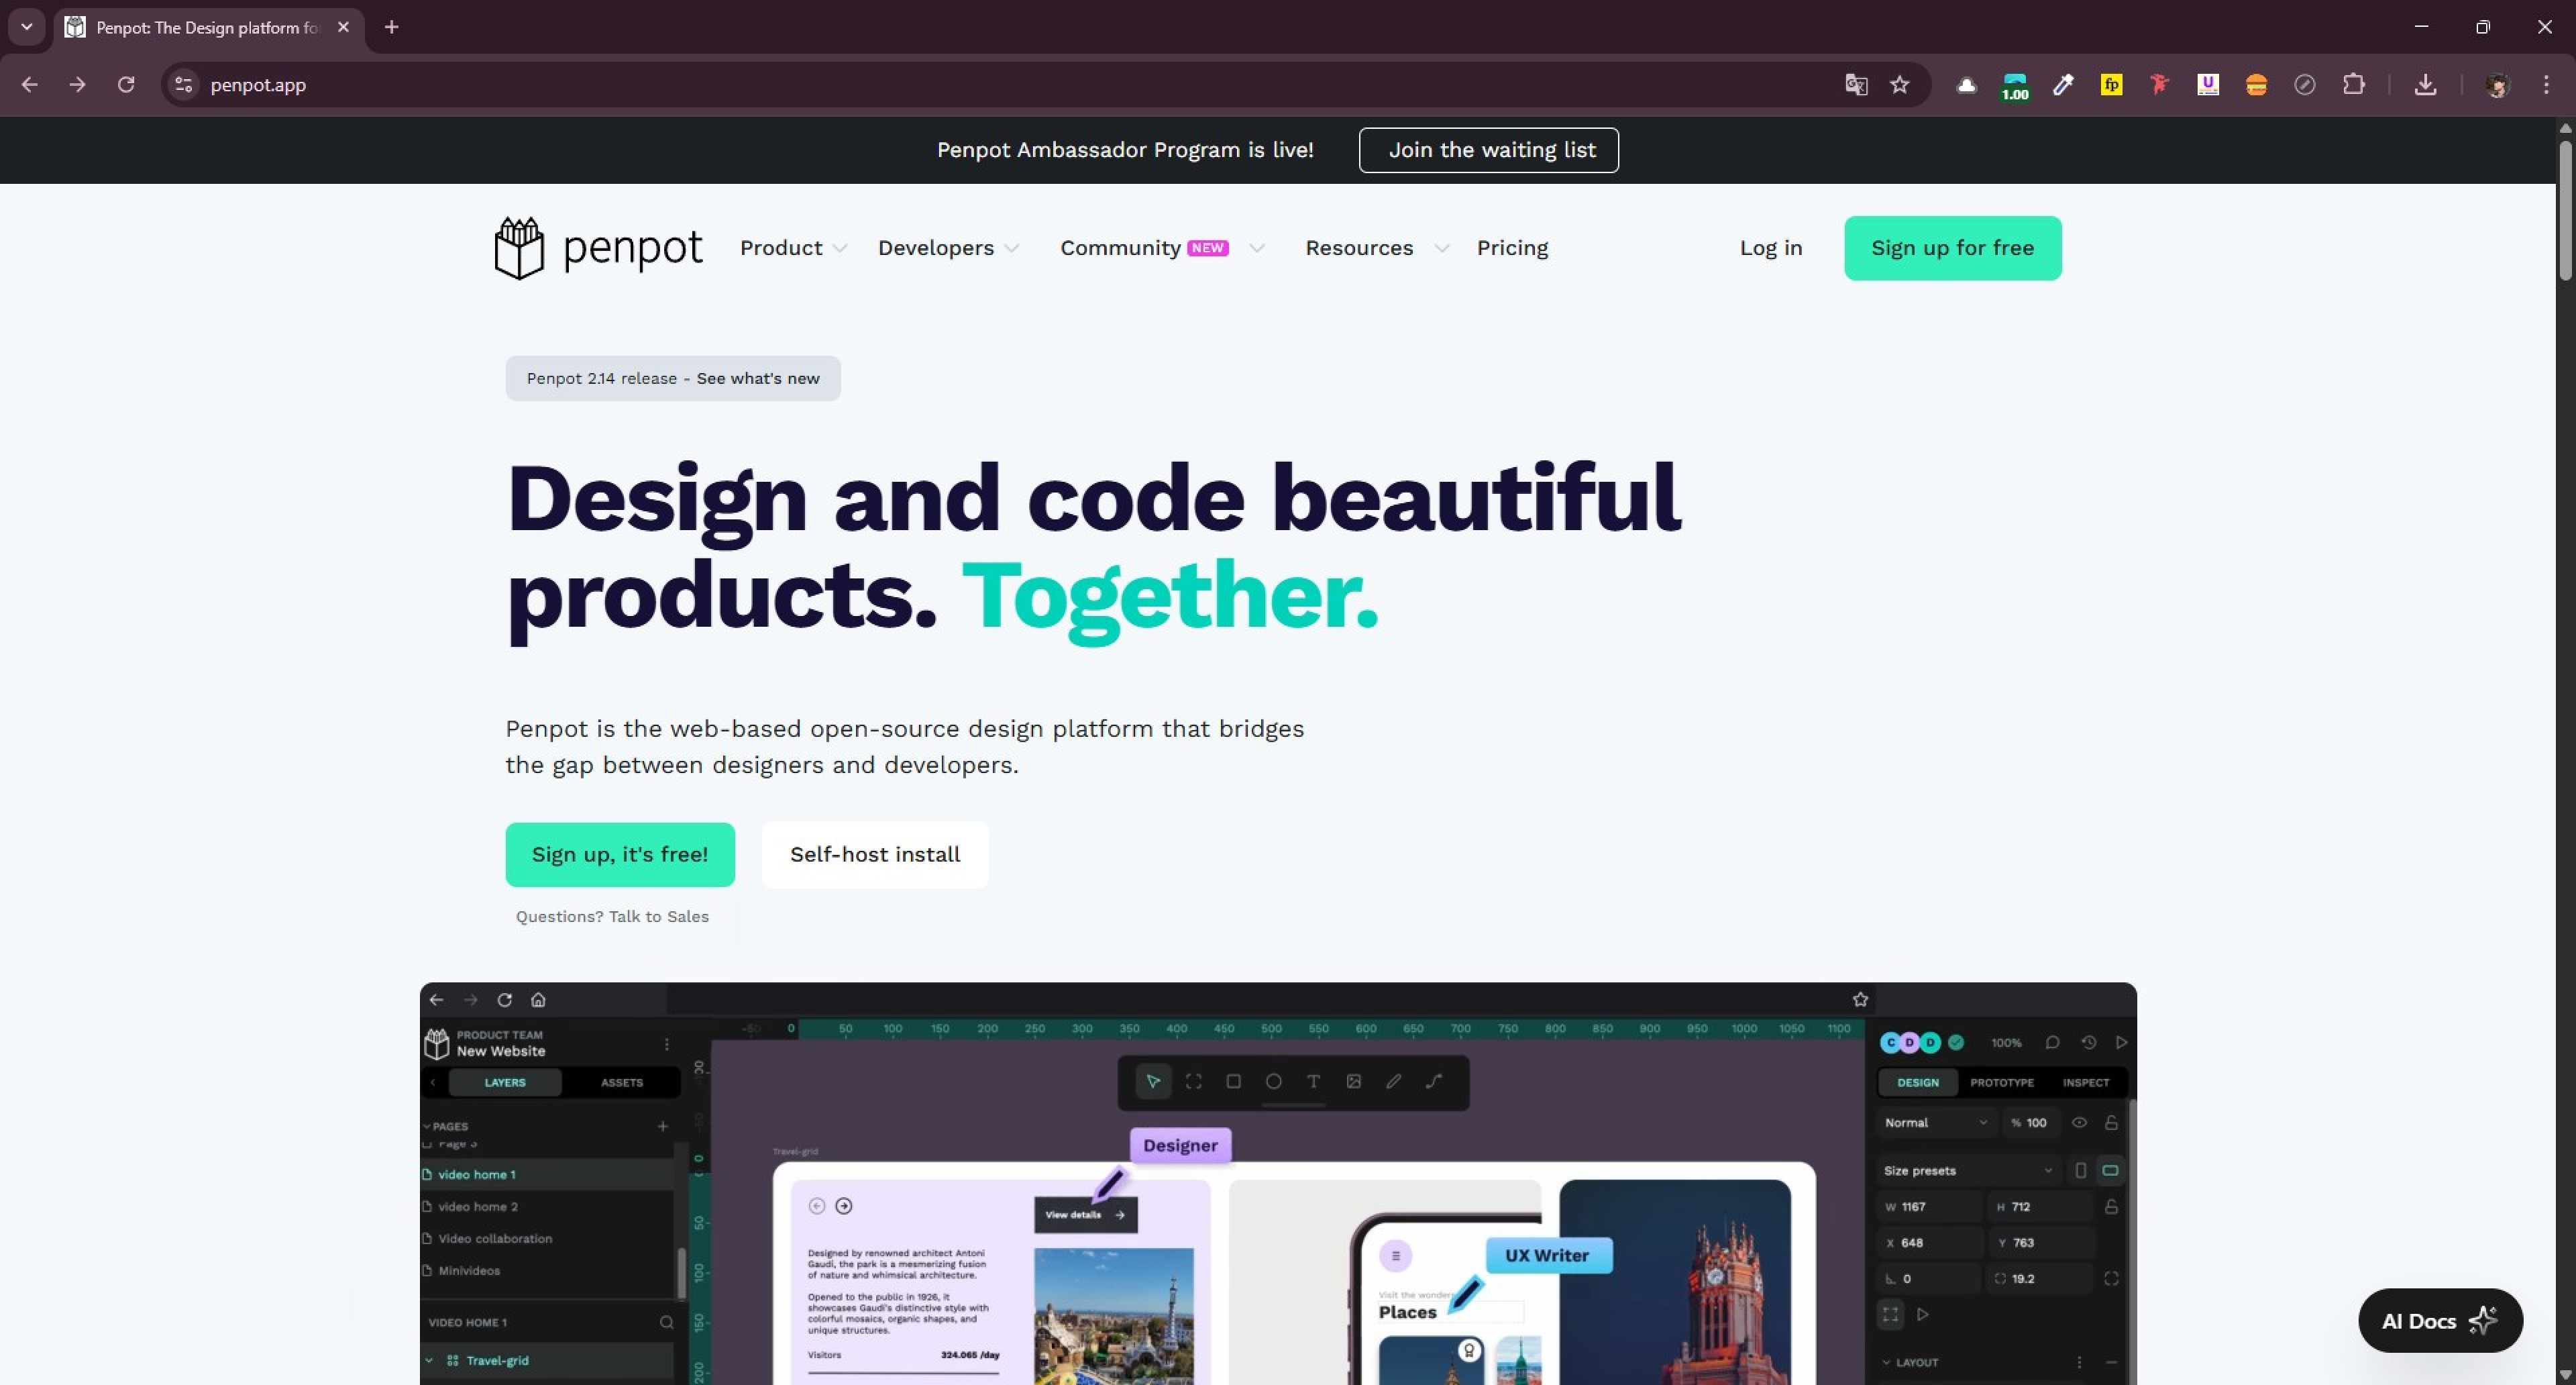Image resolution: width=2576 pixels, height=1385 pixels.
Task: Add a page with the PAGES plus icon
Action: pos(662,1126)
